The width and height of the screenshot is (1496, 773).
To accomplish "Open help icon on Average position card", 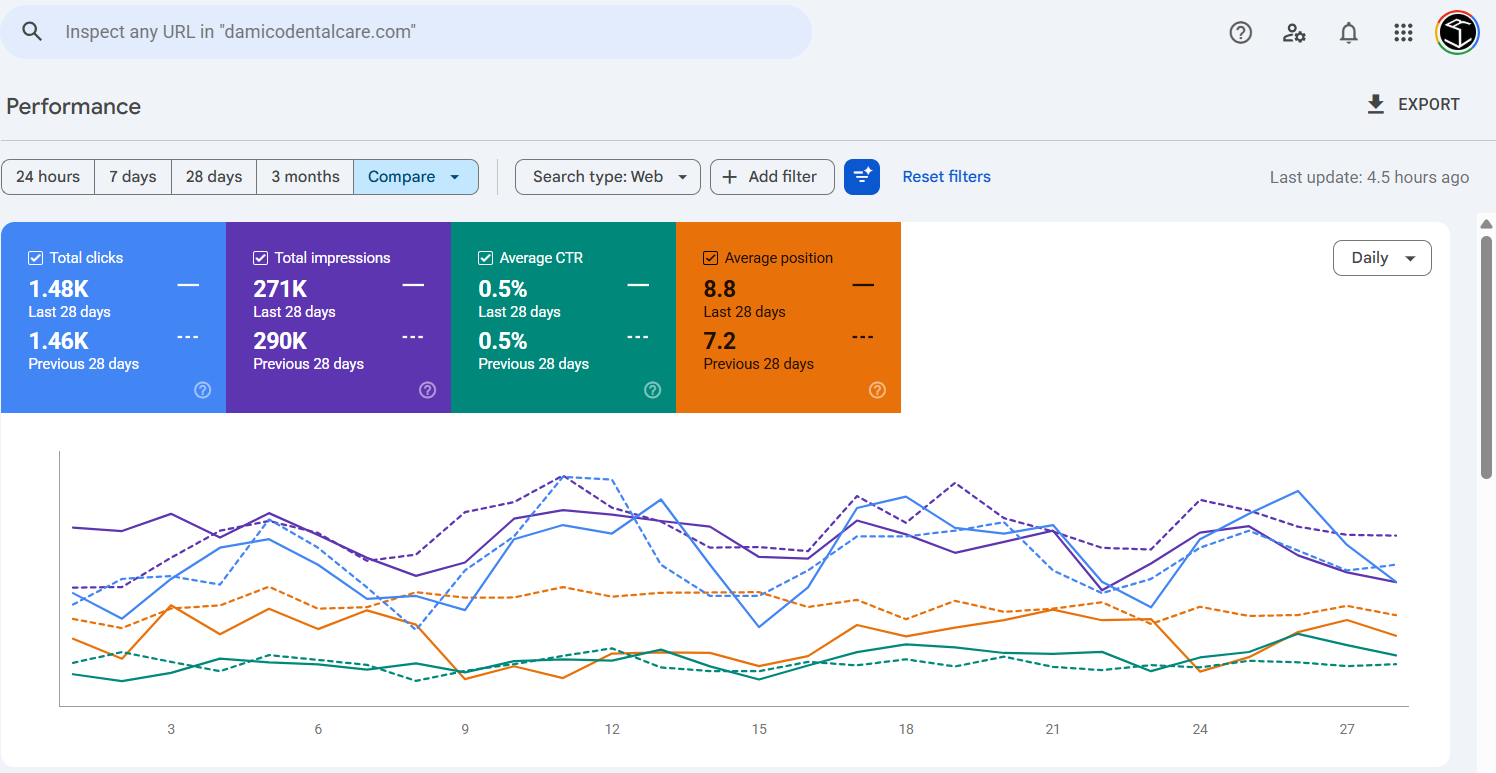I will click(878, 390).
